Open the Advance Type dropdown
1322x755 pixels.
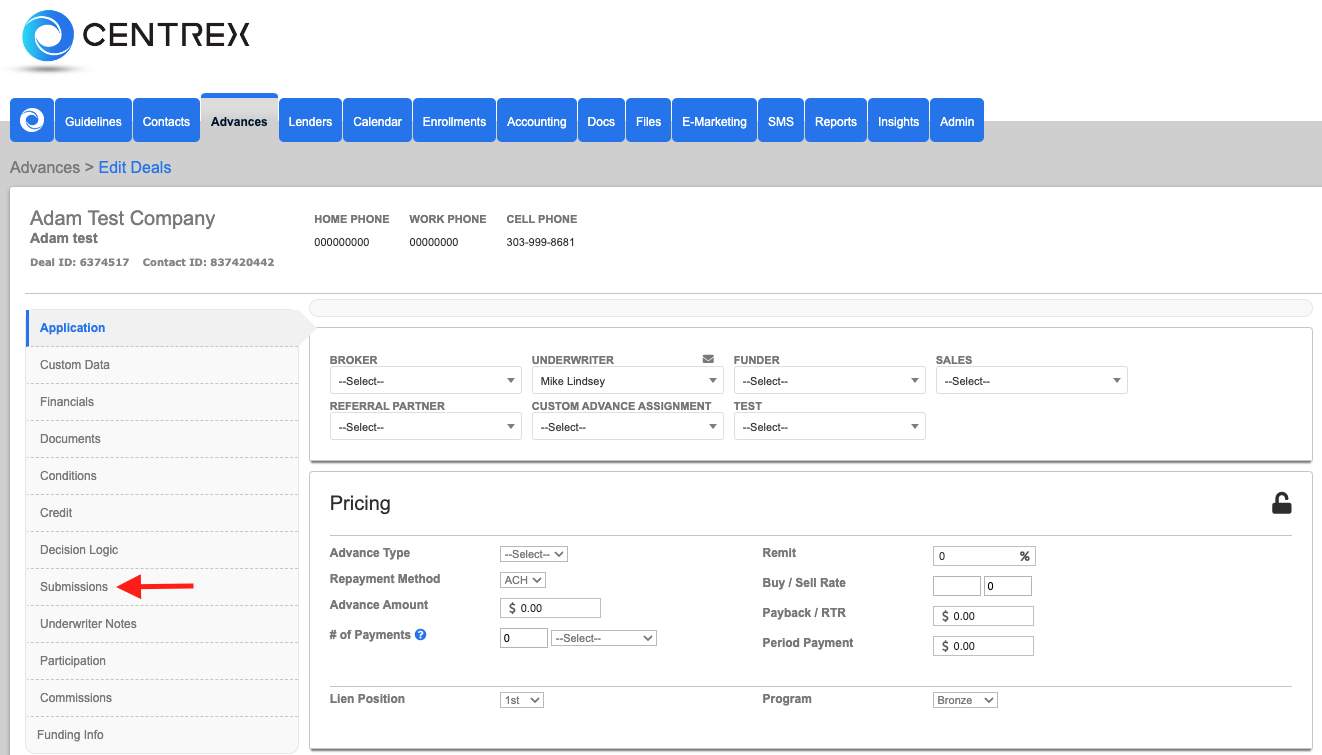pos(533,553)
